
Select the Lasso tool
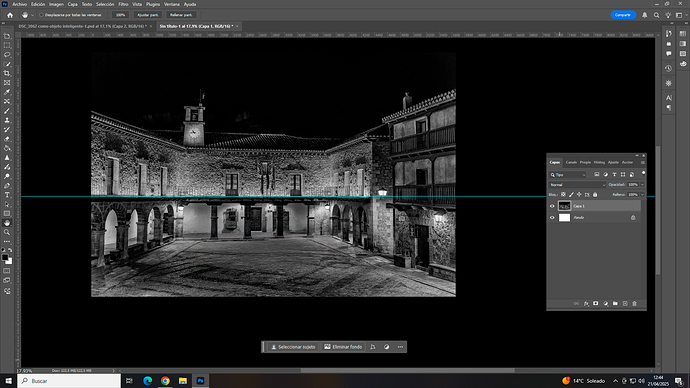coord(7,55)
